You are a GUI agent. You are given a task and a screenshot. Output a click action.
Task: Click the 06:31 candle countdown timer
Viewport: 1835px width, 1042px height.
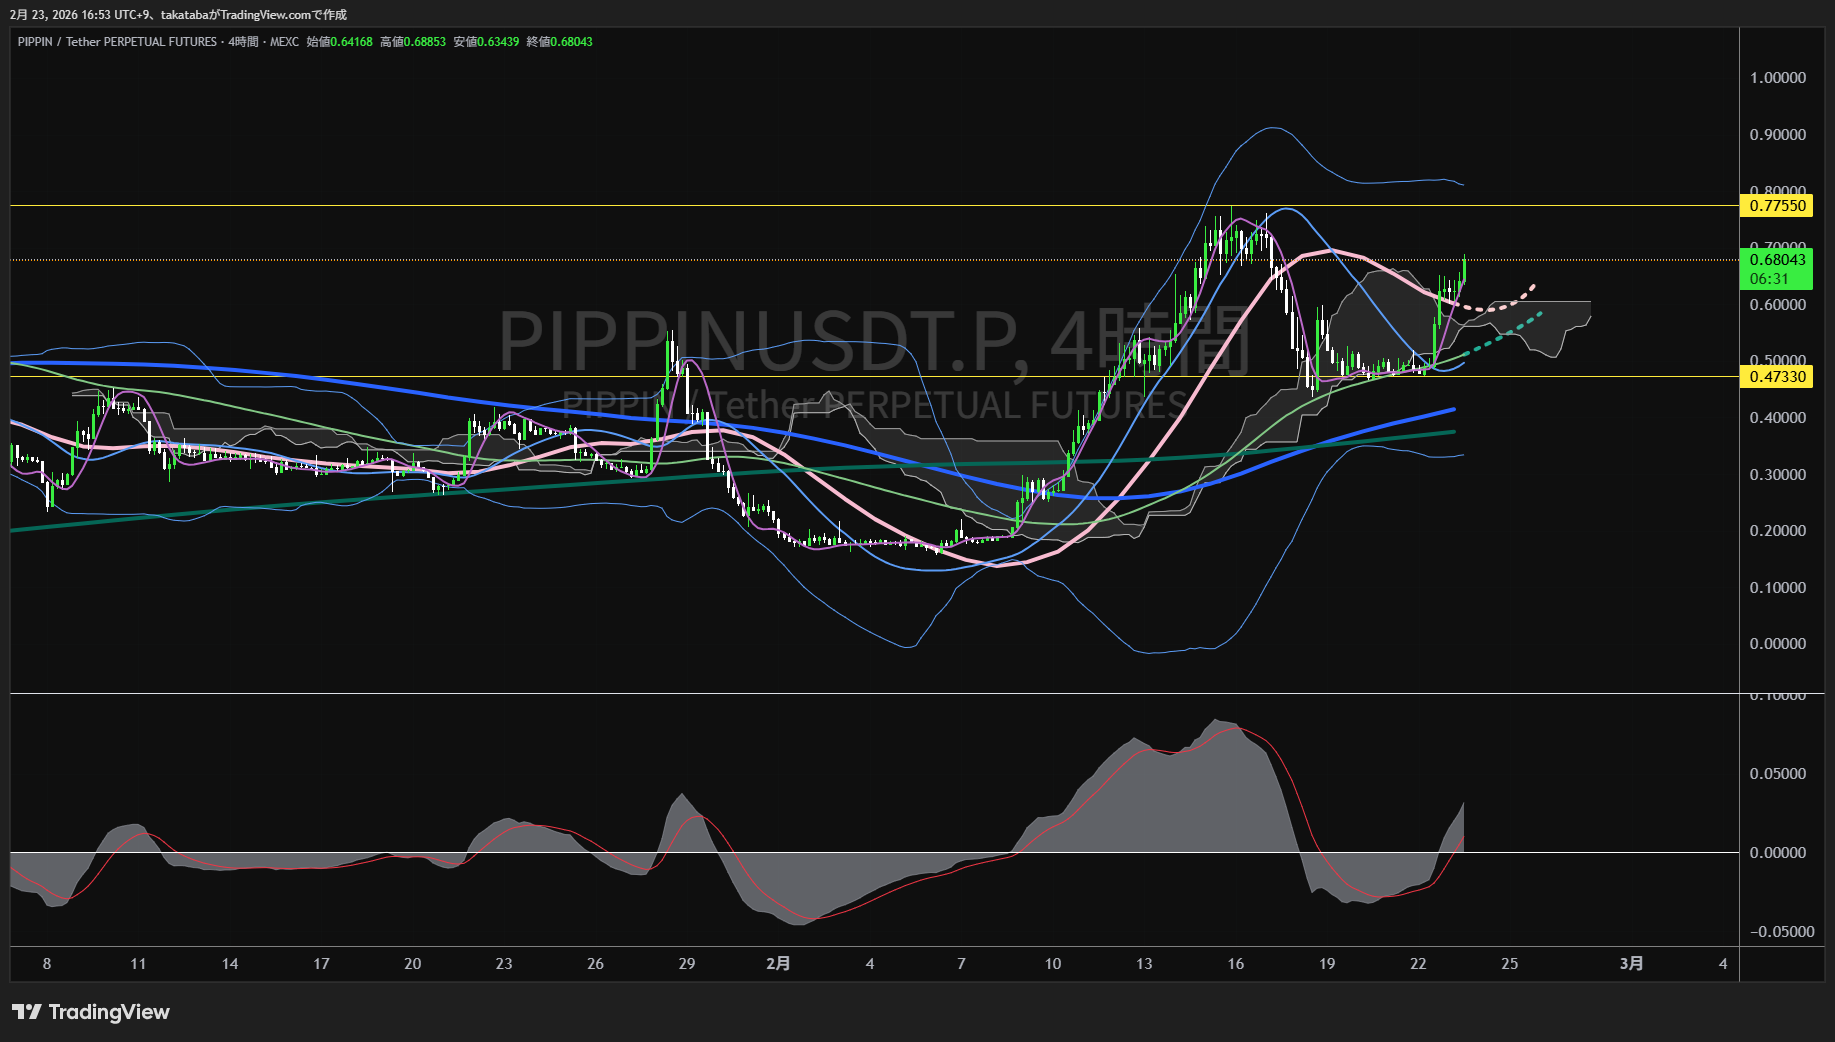pyautogui.click(x=1769, y=279)
